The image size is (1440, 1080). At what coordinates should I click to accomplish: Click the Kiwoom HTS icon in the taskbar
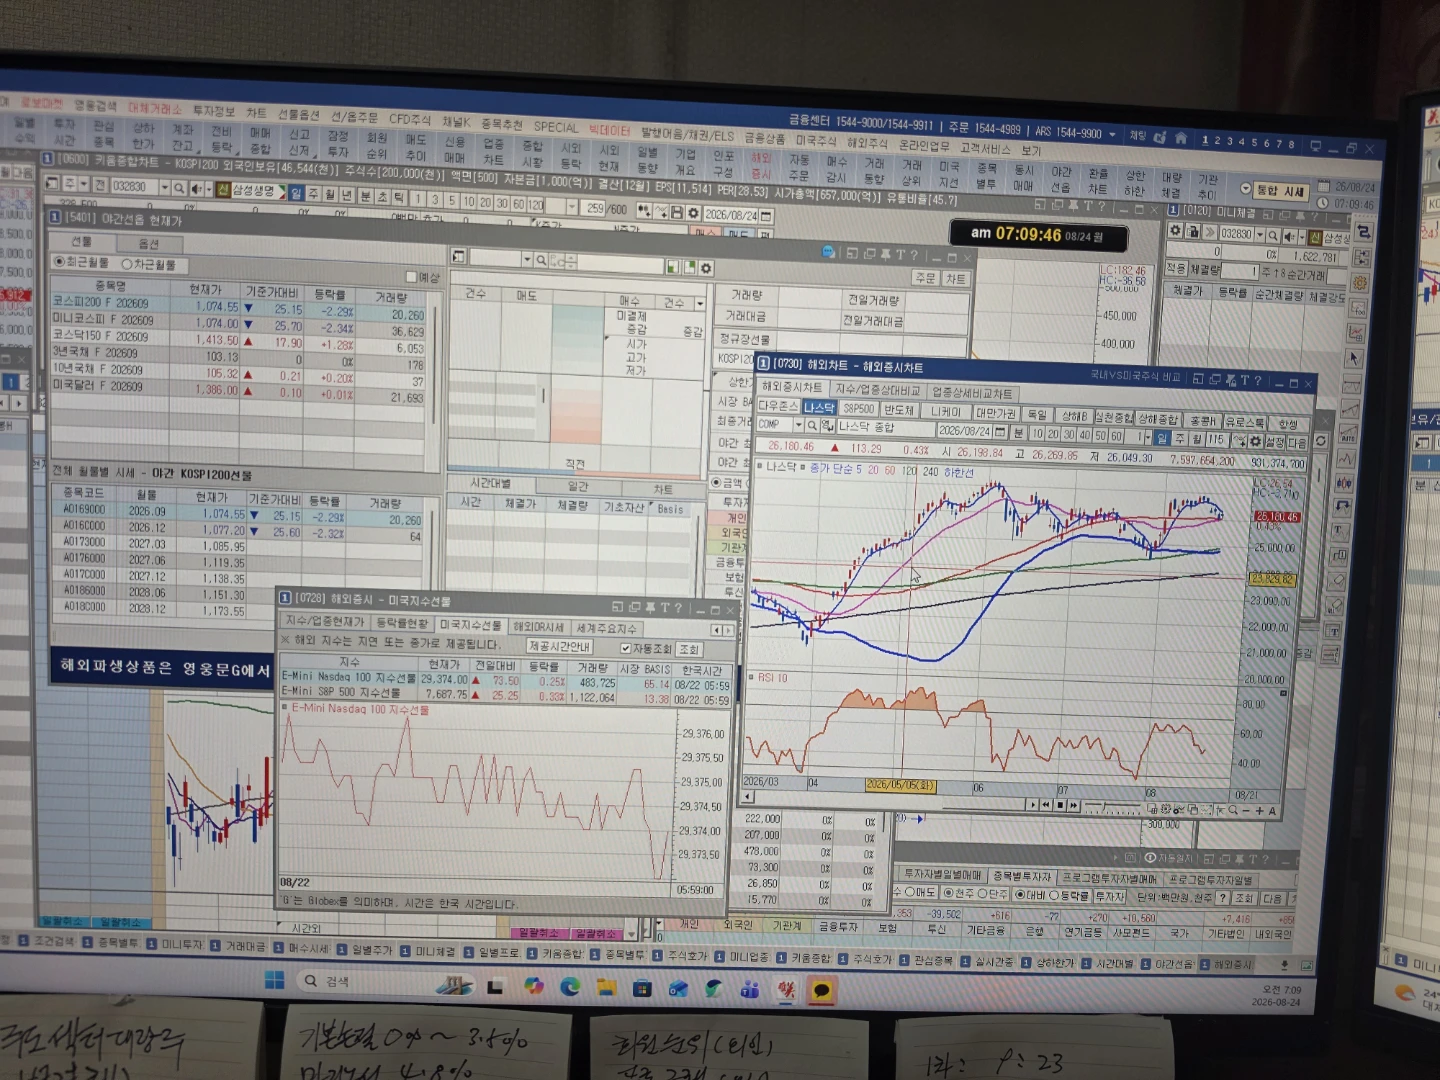786,991
